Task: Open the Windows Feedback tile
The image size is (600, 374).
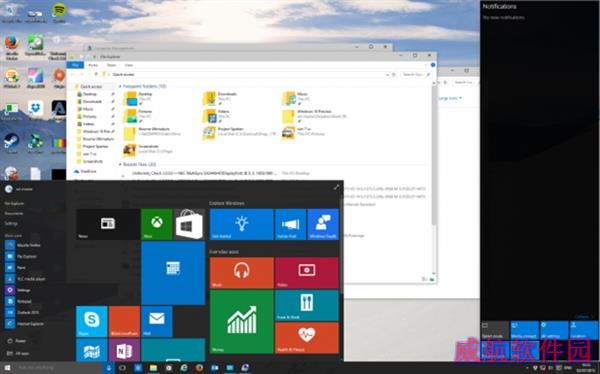Action: point(323,224)
